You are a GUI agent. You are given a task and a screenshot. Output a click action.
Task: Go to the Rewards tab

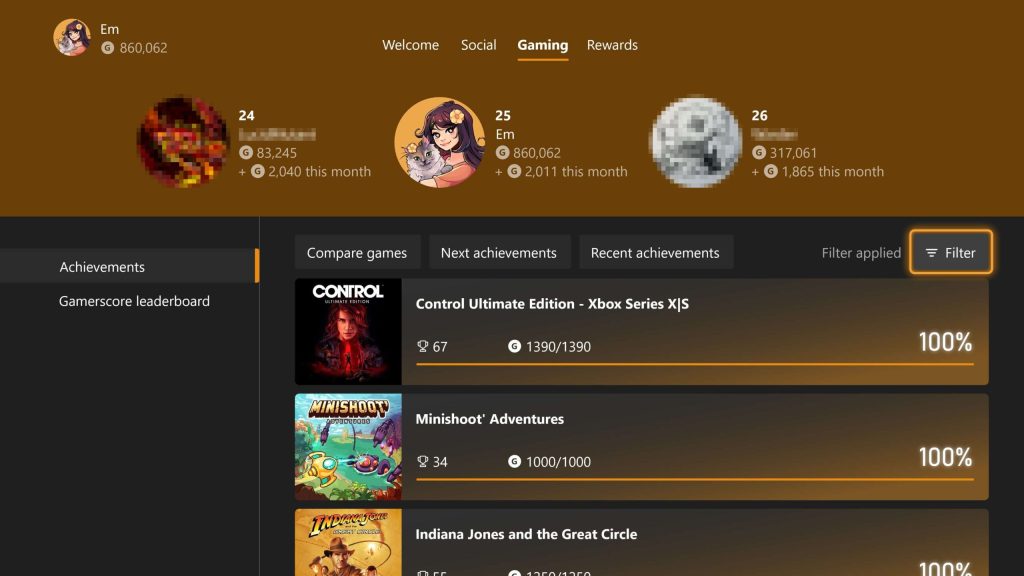click(612, 45)
